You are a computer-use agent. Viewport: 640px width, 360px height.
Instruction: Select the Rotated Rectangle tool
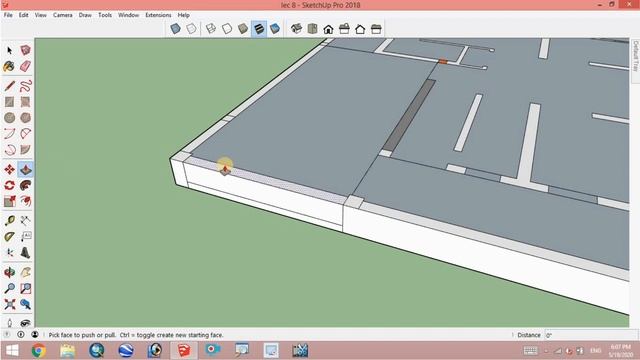coord(25,102)
